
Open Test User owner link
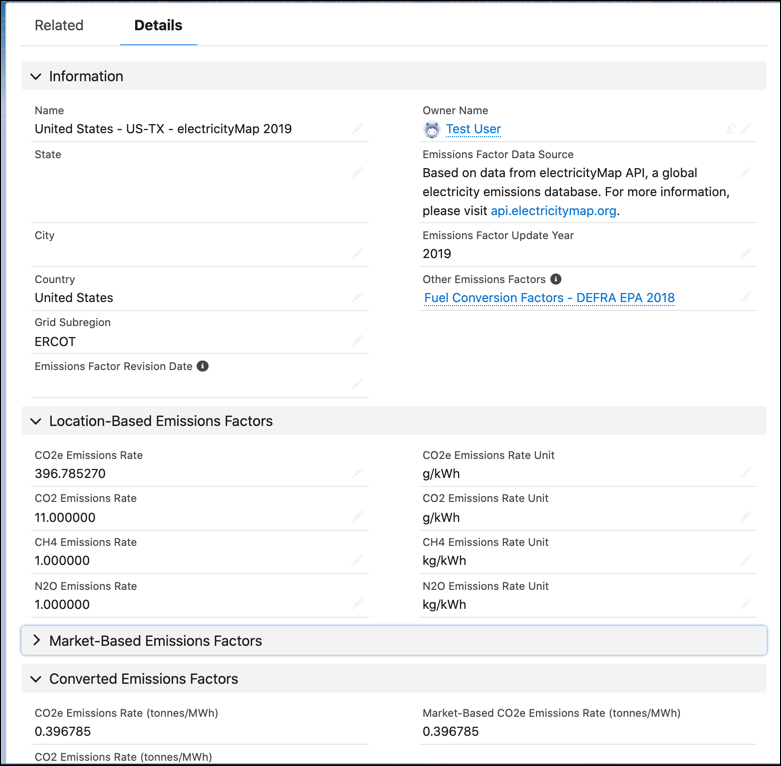(473, 129)
